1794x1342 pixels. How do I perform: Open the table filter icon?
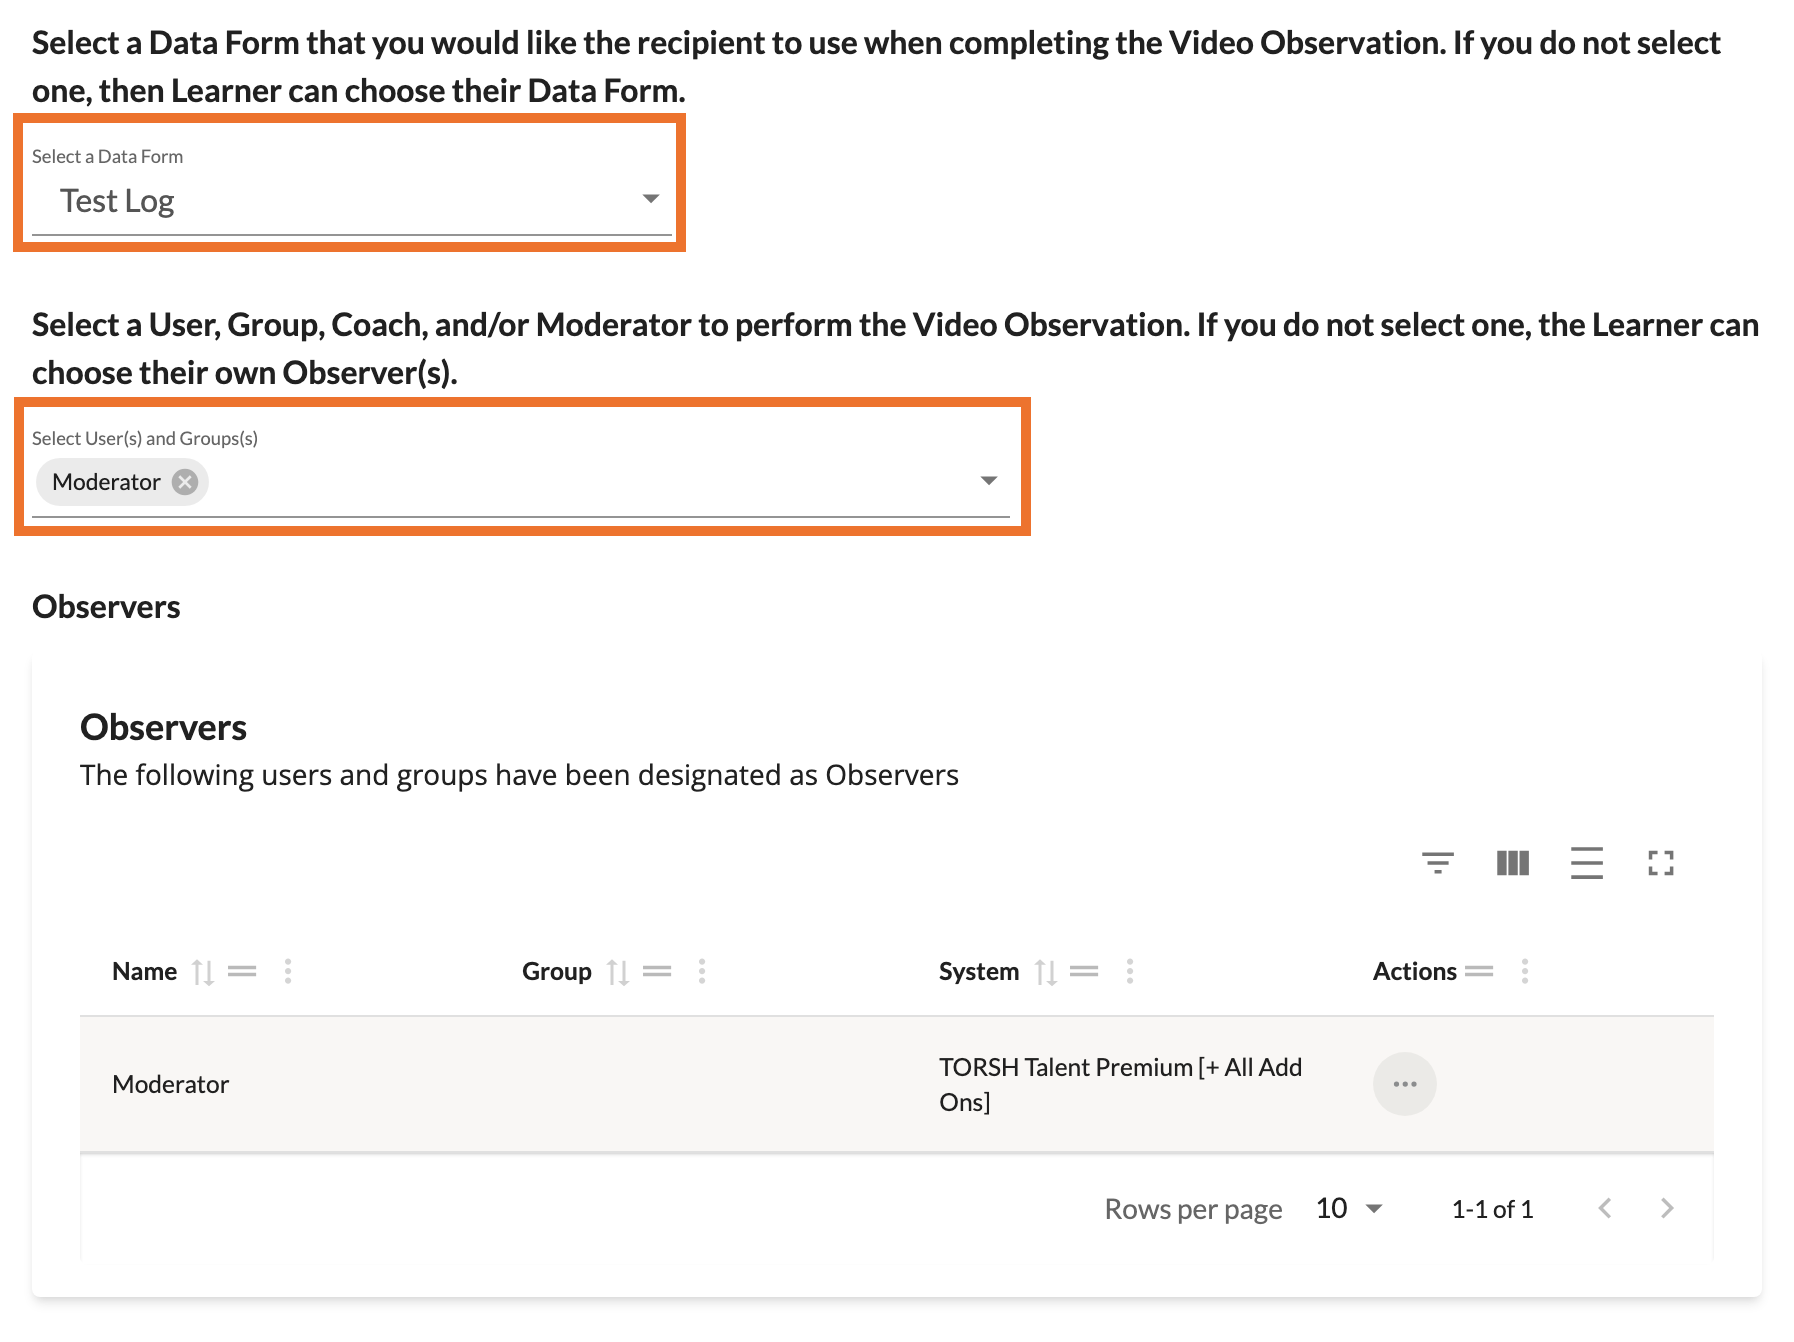(x=1437, y=862)
